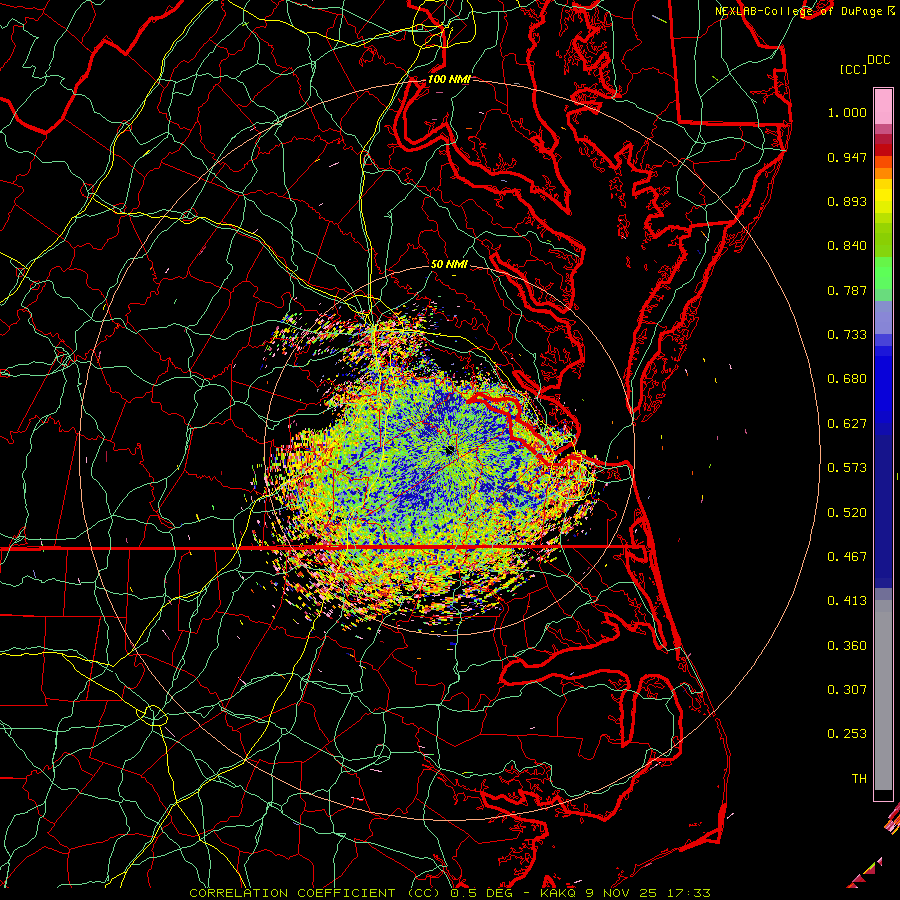Select the red segment of the color bar

(x=883, y=150)
